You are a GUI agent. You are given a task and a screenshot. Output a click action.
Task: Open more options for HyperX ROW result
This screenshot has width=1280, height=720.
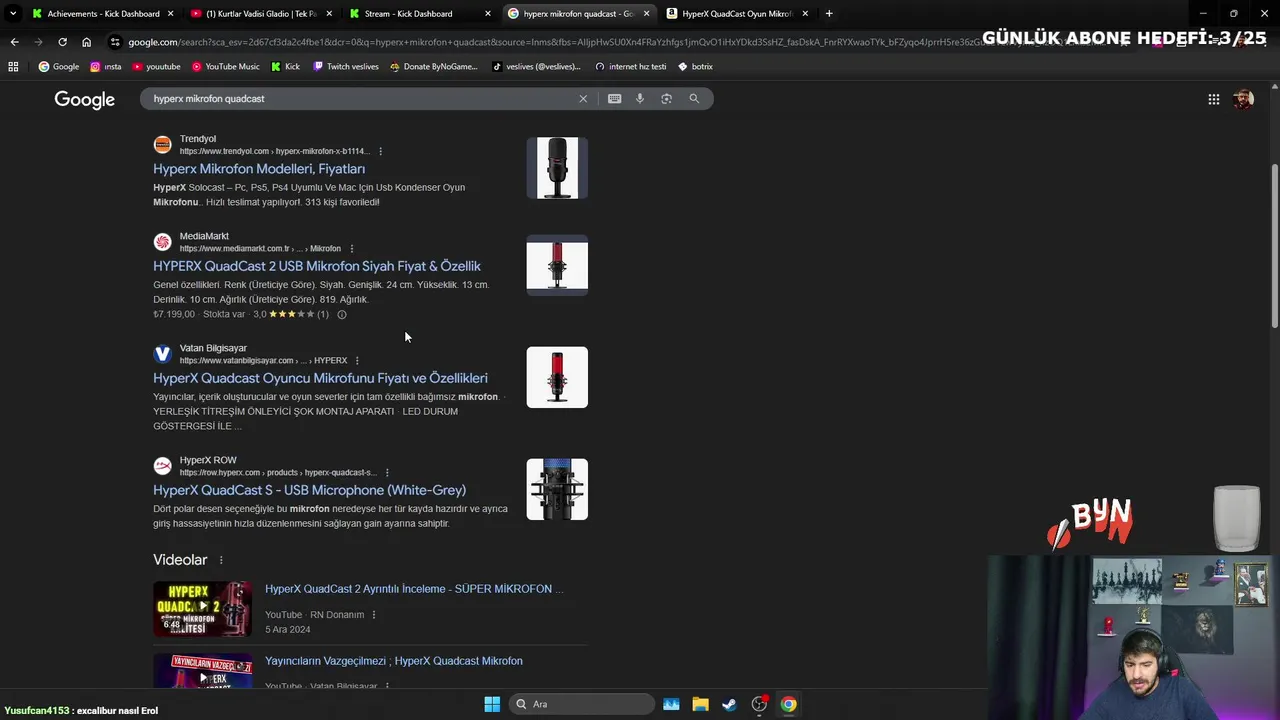(387, 472)
